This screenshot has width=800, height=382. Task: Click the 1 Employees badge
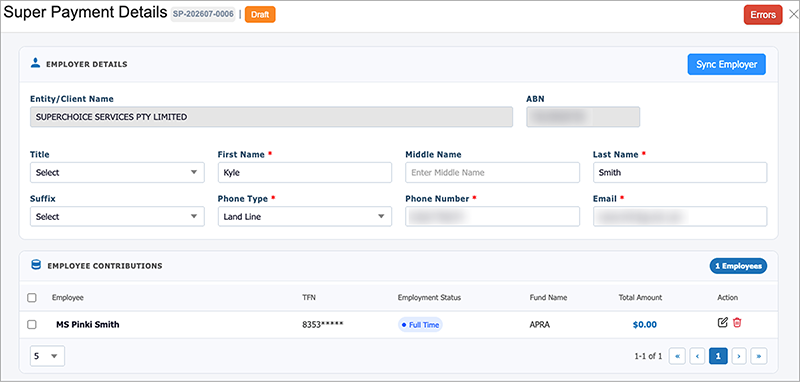(738, 266)
